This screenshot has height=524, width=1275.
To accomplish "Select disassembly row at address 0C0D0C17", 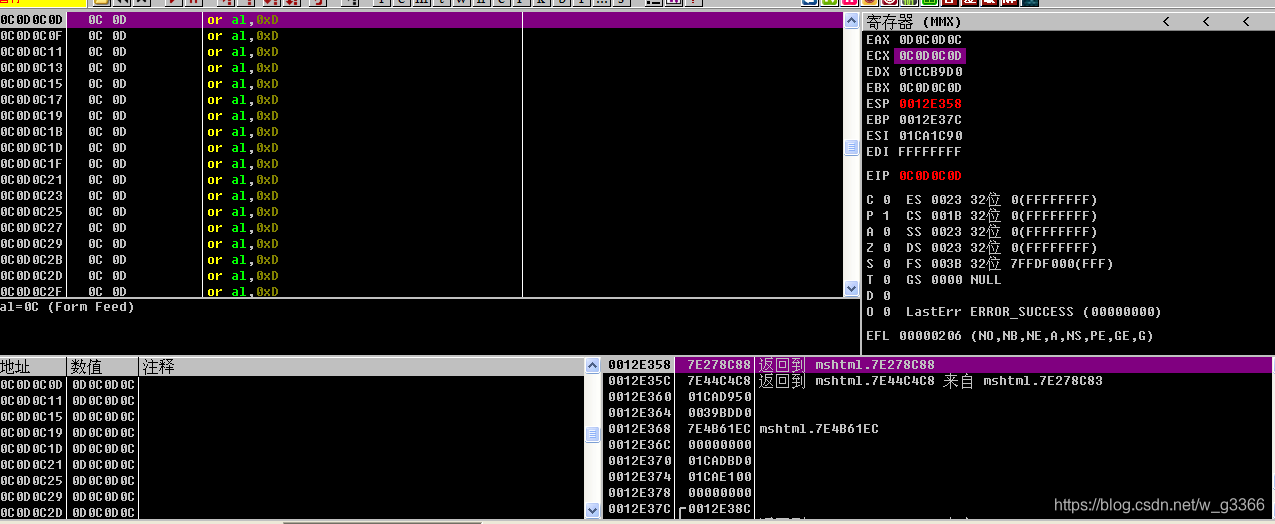I will 421,100.
